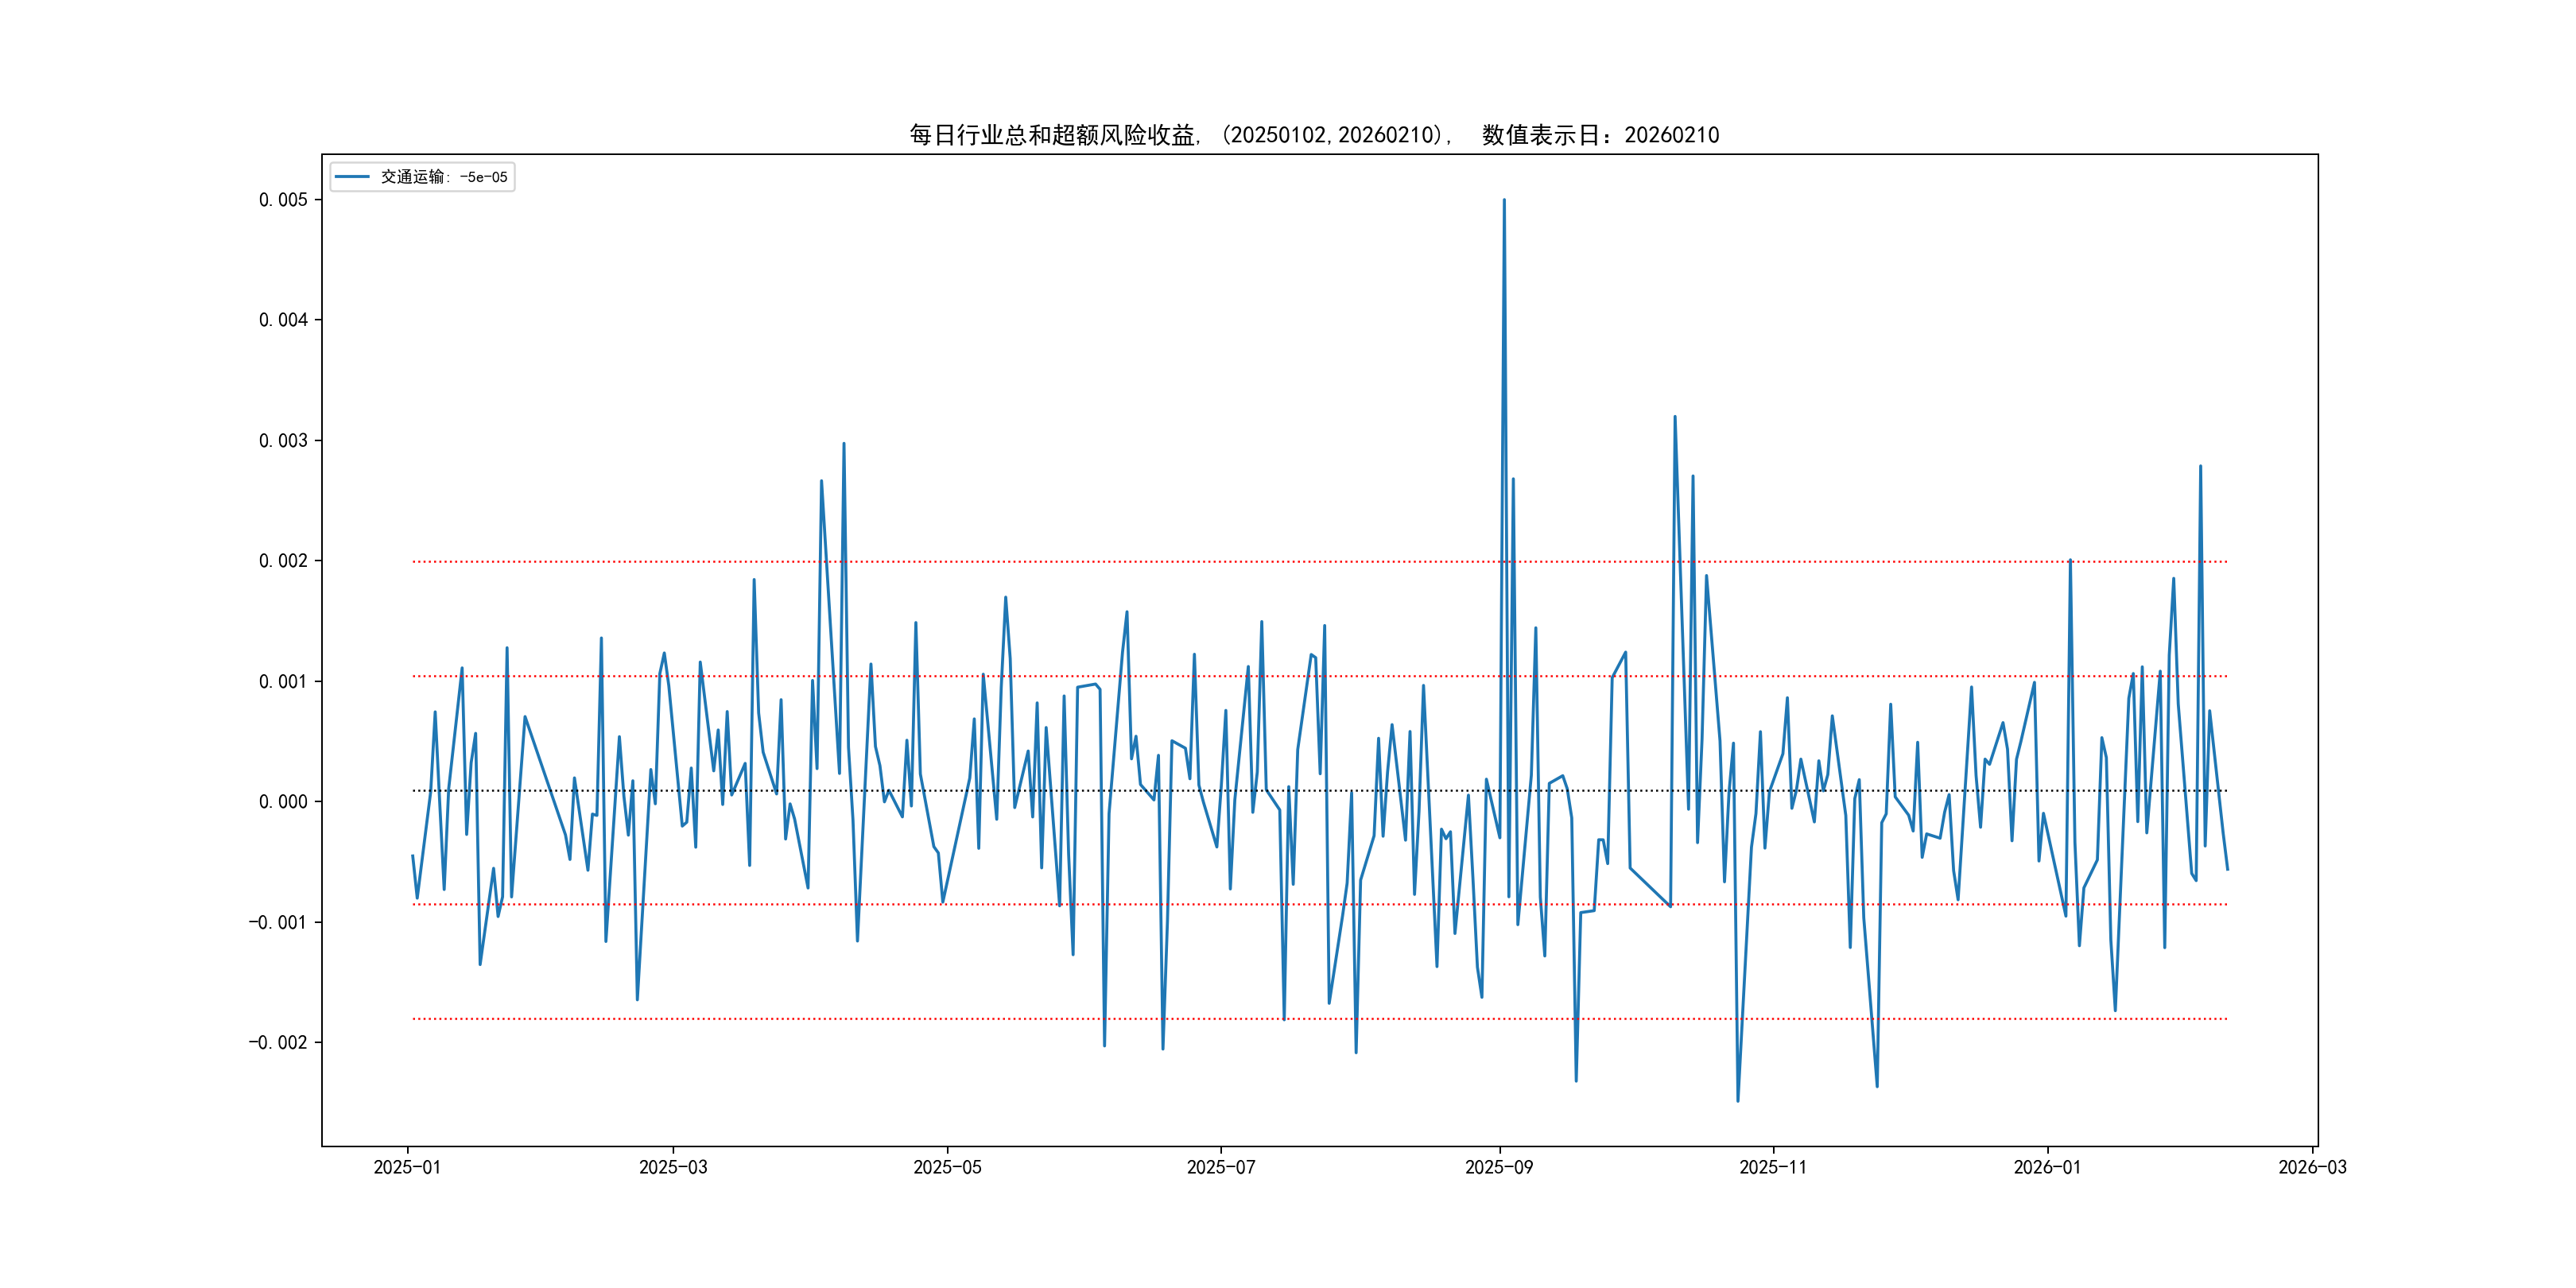Click the 2025-01 x-axis tick label
Screen dimensions: 2576x1288
(407, 1167)
